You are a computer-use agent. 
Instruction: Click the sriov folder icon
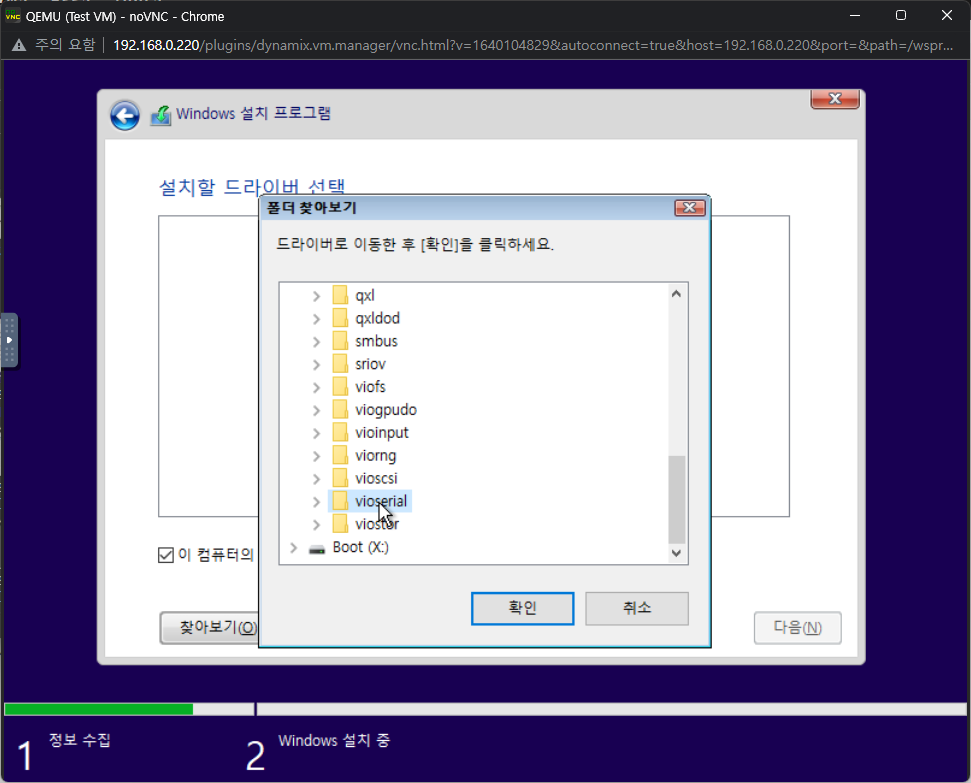pyautogui.click(x=340, y=364)
